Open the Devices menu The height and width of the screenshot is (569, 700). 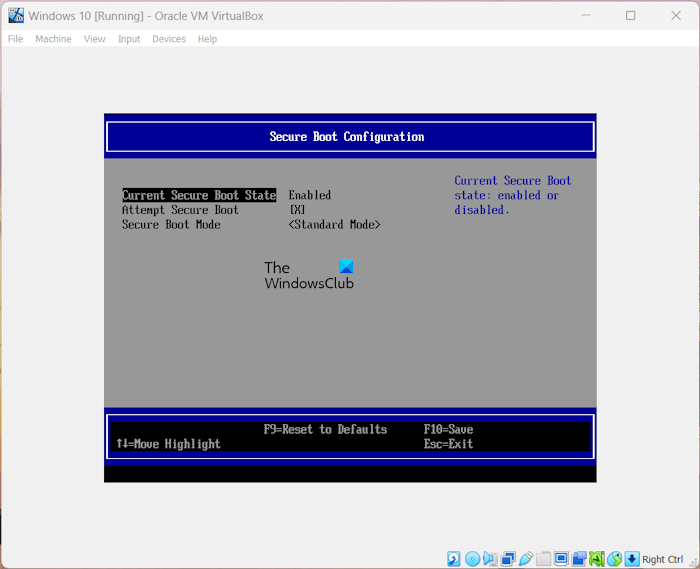pyautogui.click(x=169, y=39)
